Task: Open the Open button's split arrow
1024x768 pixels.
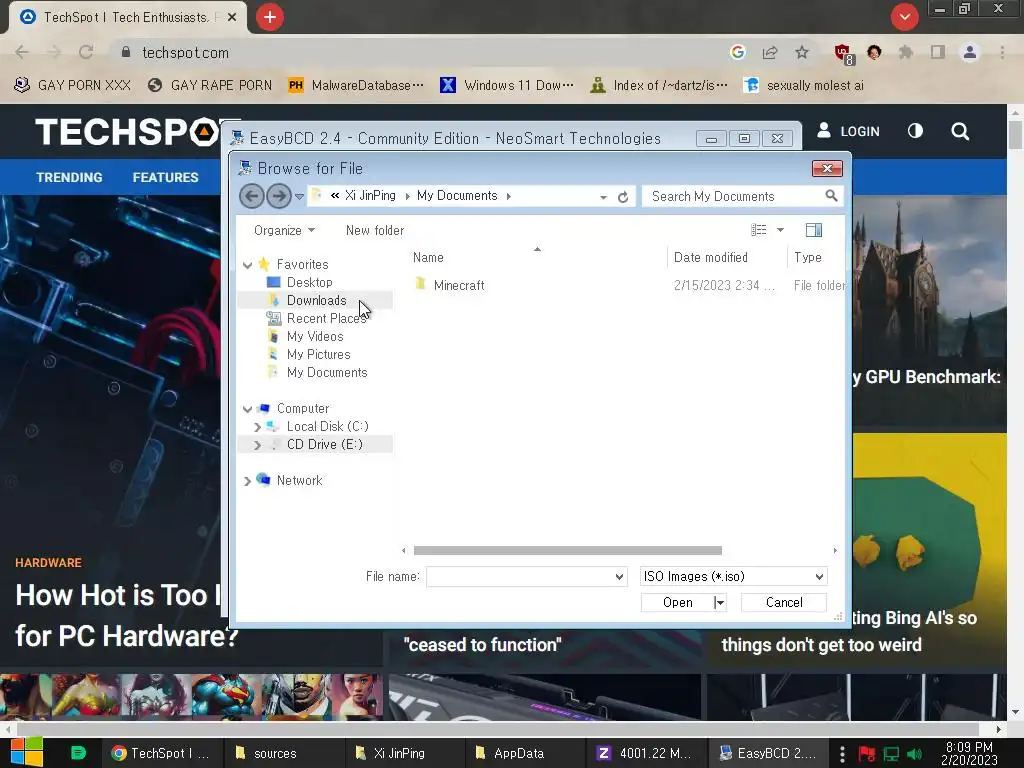Action: click(x=720, y=603)
